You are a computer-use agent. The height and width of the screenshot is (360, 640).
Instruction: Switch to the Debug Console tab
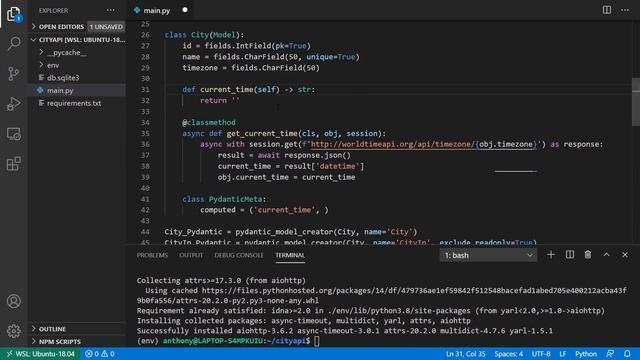(x=239, y=255)
